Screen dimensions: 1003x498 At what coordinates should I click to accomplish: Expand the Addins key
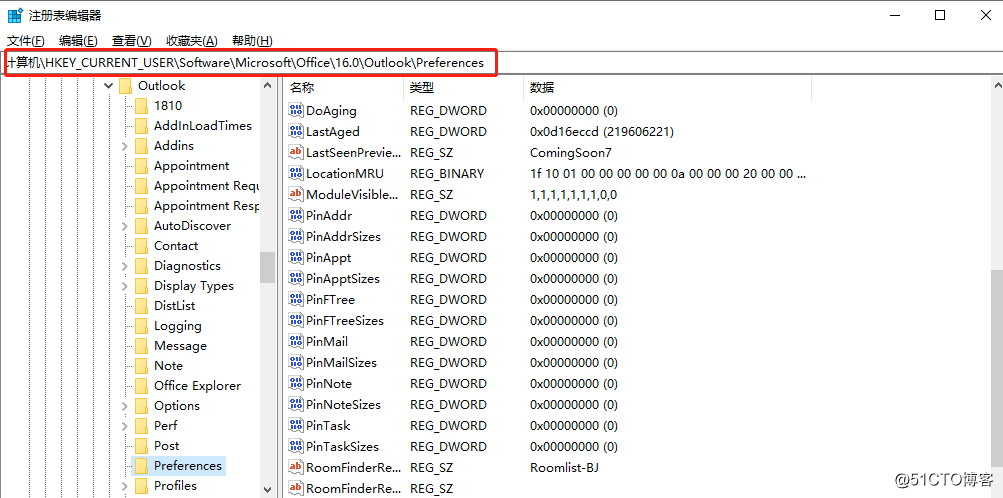(124, 146)
